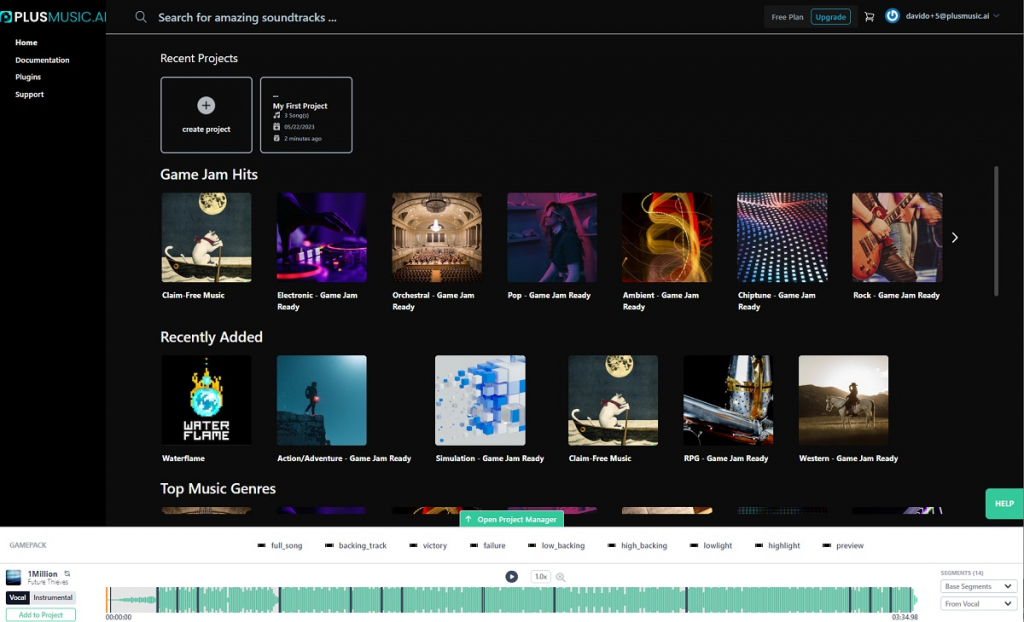The height and width of the screenshot is (622, 1024).
Task: Click the PlusMusic.AI logo
Action: point(53,17)
